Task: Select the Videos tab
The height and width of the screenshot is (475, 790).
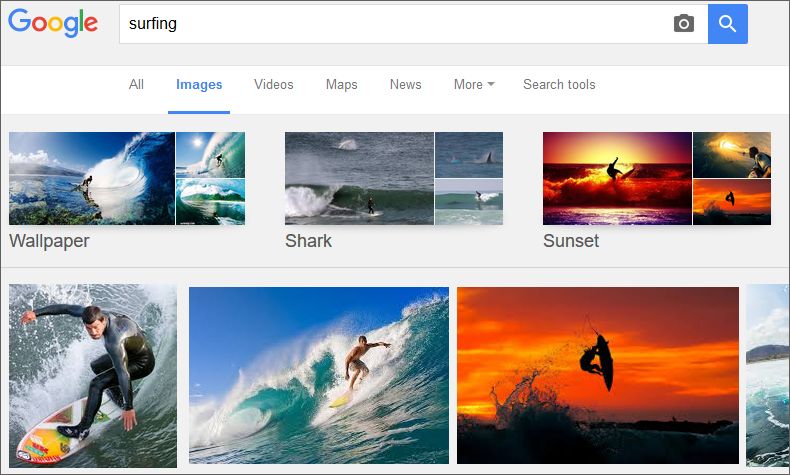Action: 274,85
